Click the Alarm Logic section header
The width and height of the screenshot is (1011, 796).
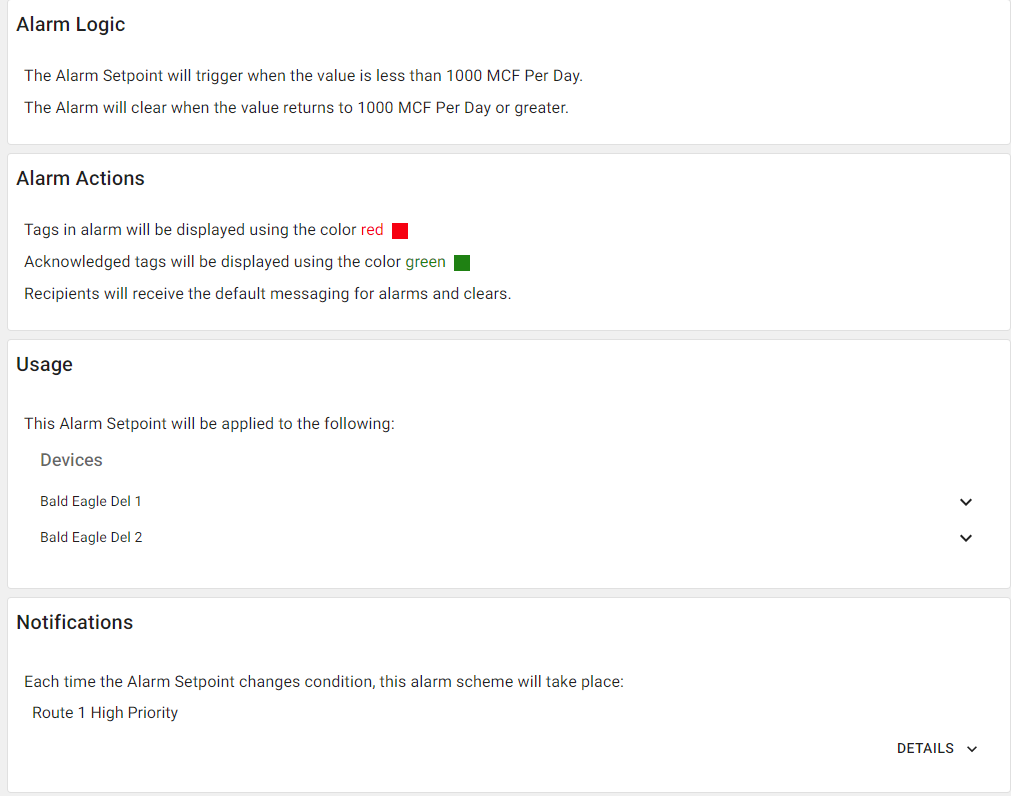70,24
